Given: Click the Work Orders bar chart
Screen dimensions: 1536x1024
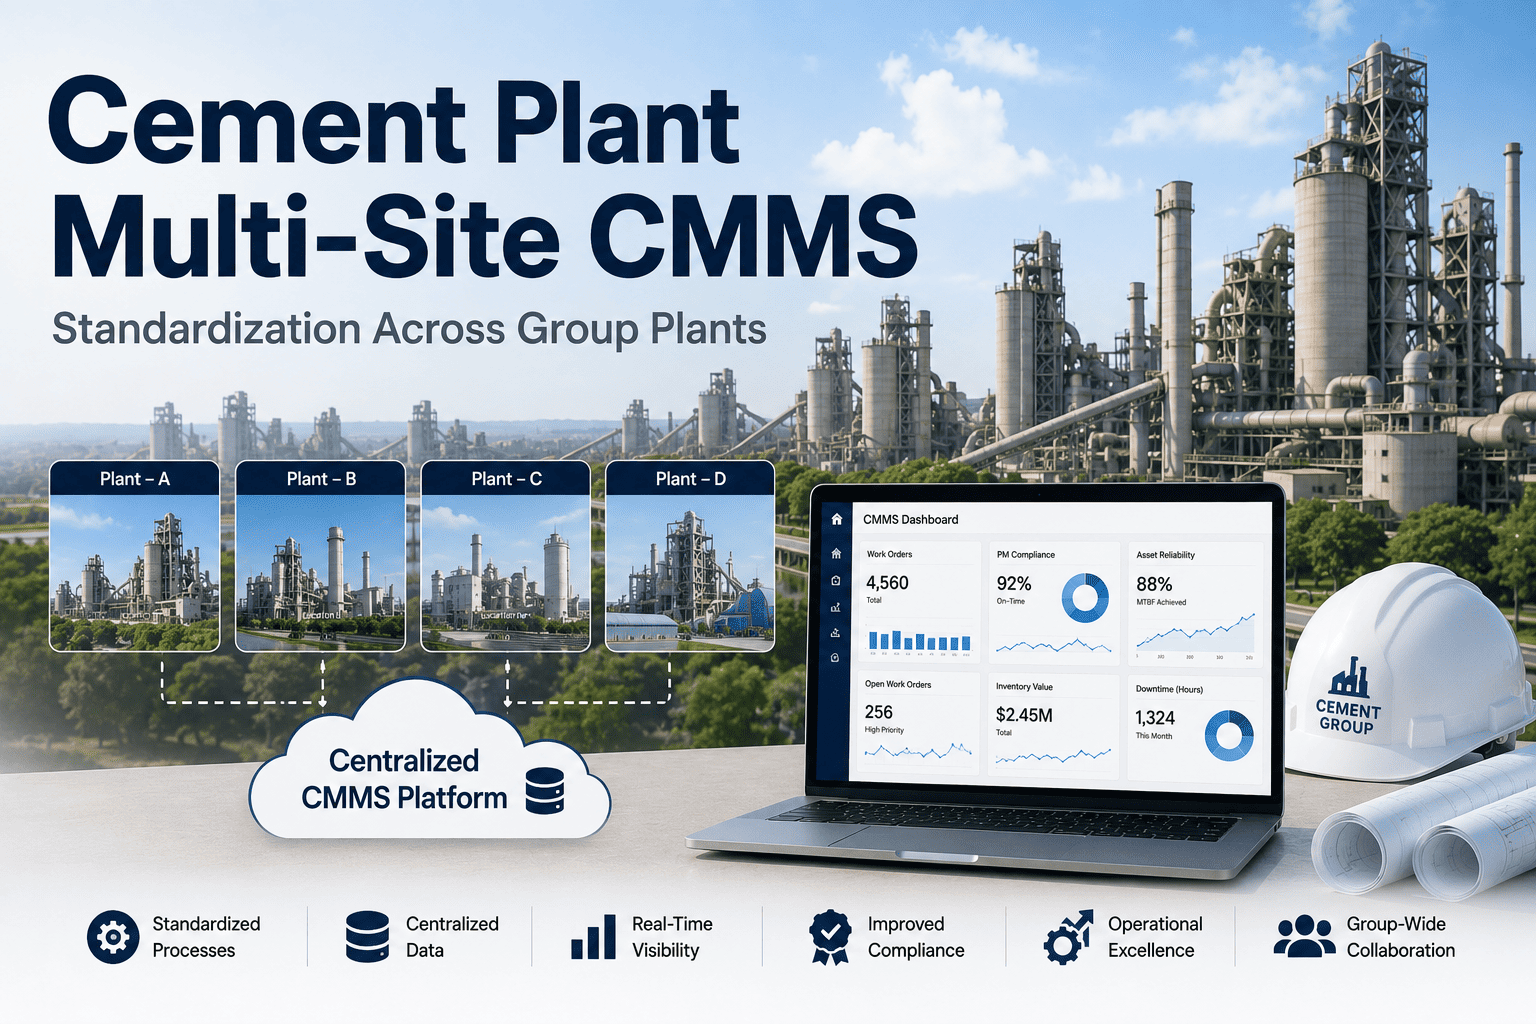Looking at the screenshot, I should tap(920, 641).
